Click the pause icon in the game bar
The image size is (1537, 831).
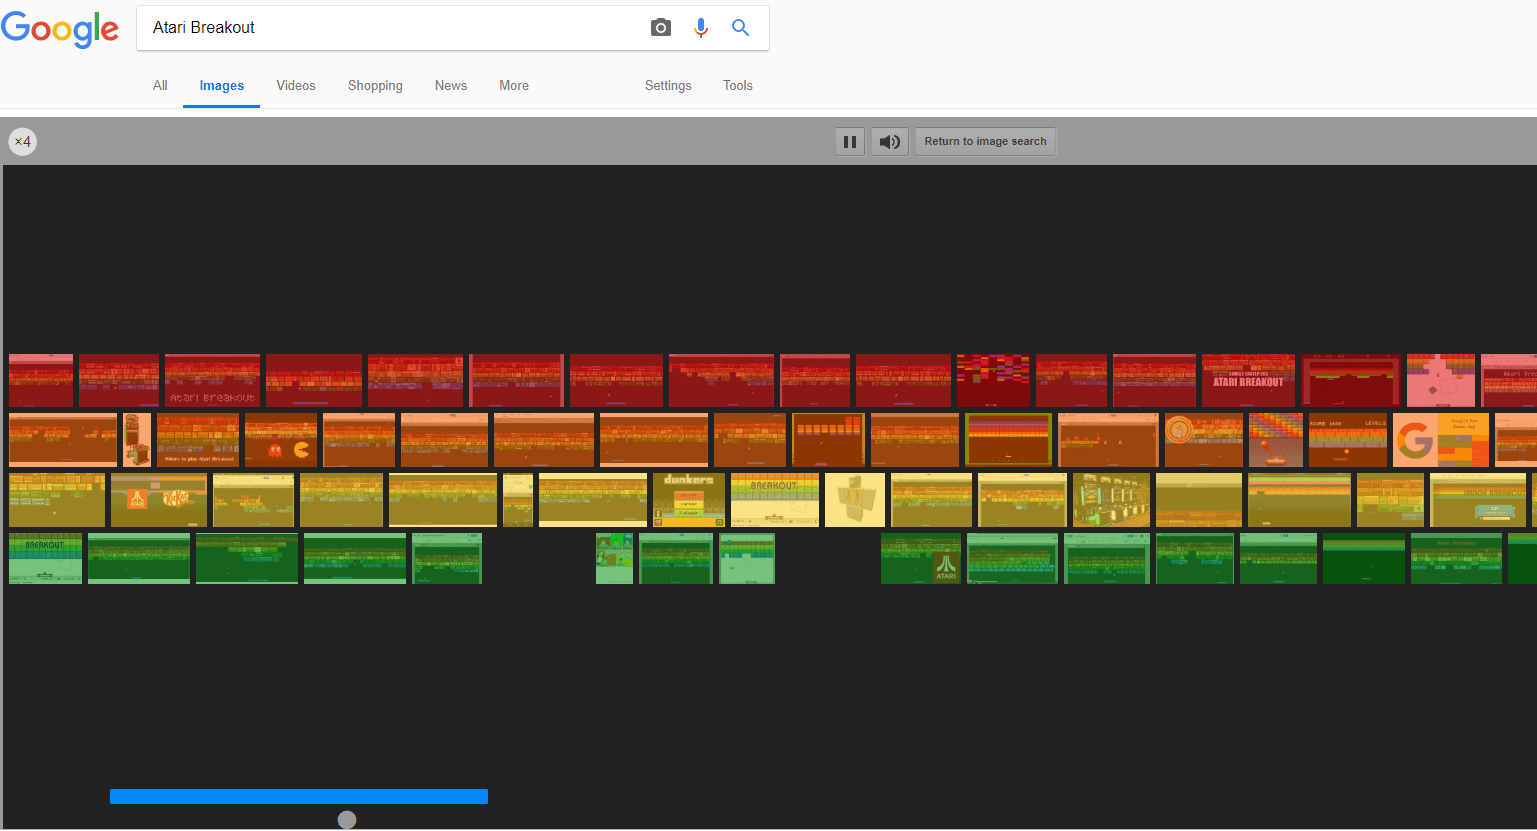(849, 141)
